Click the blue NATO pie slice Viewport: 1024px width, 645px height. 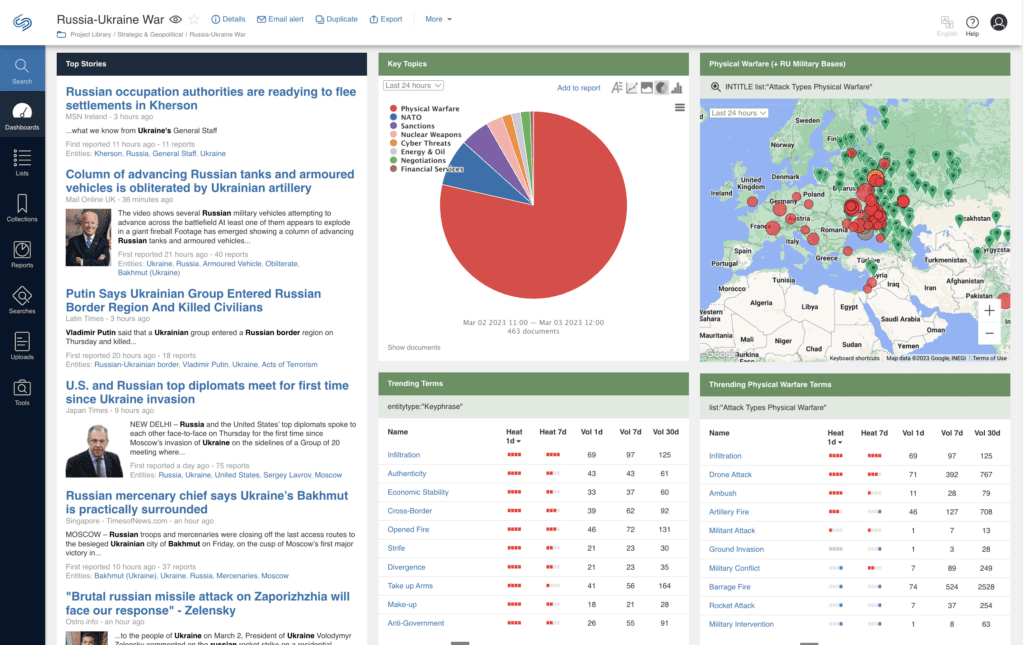coord(487,173)
